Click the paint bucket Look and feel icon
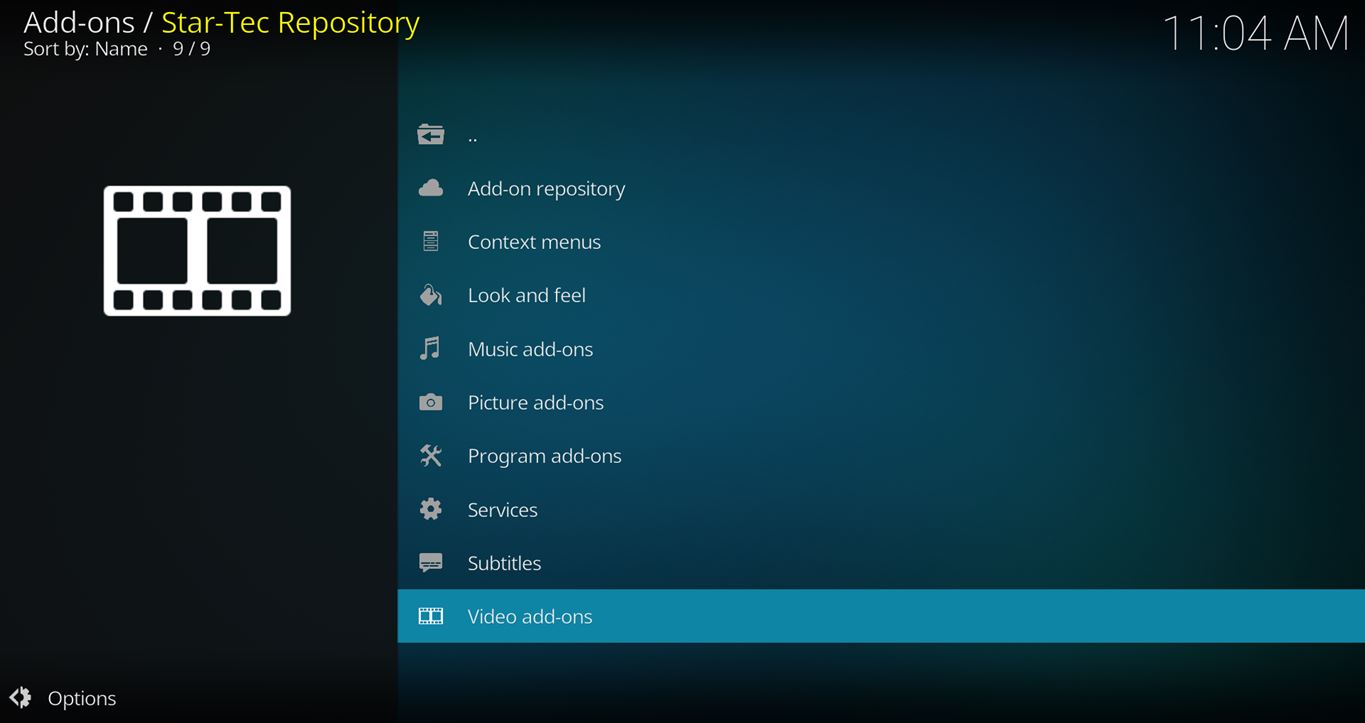The width and height of the screenshot is (1365, 723). pyautogui.click(x=431, y=295)
